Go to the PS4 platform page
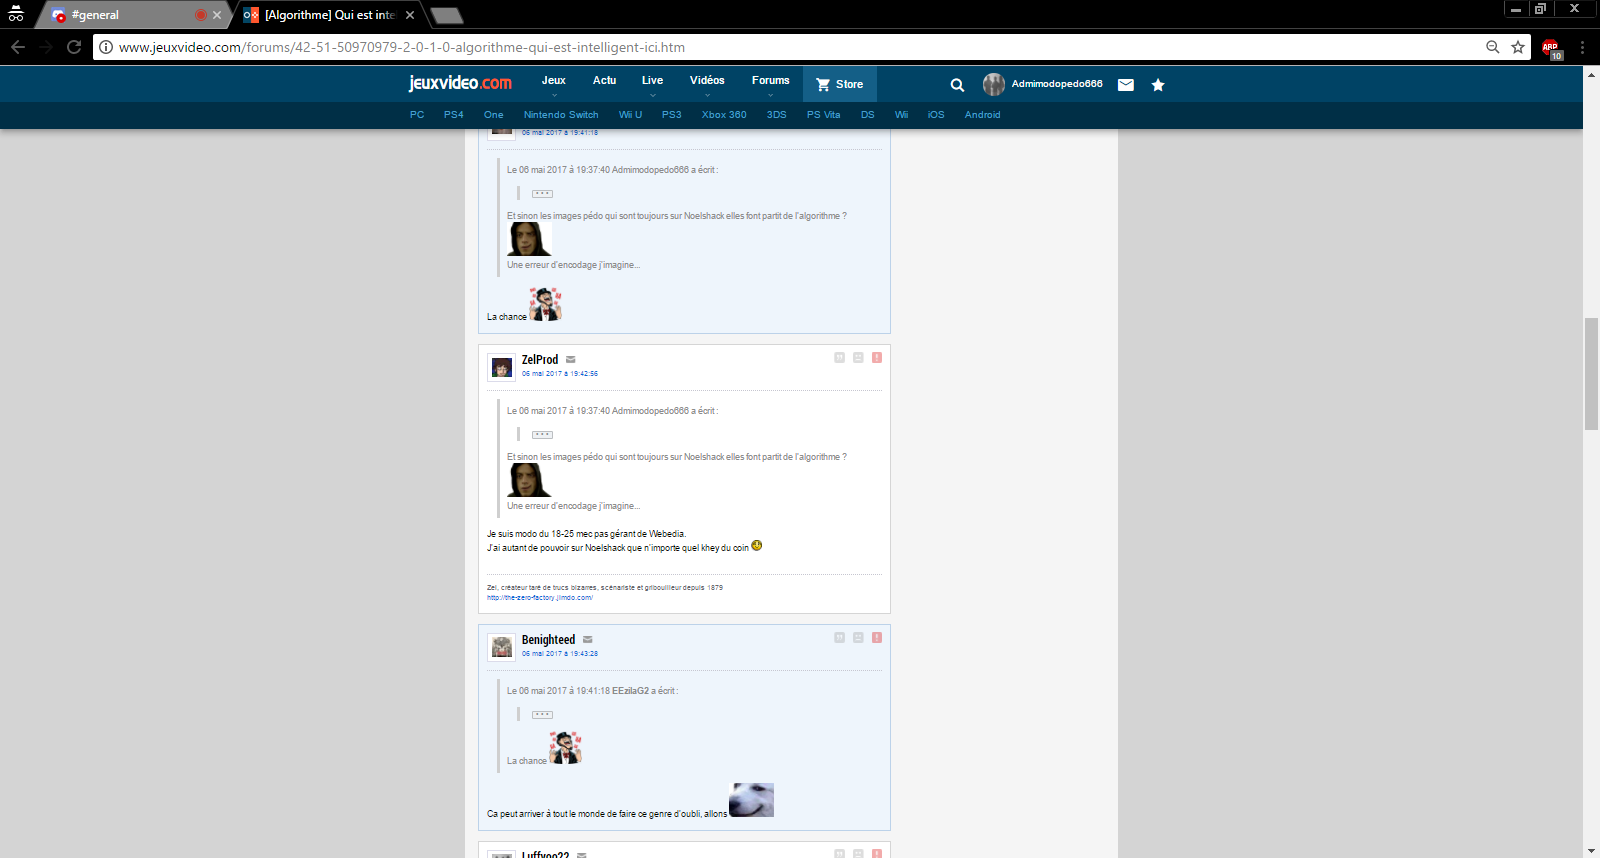 [454, 115]
